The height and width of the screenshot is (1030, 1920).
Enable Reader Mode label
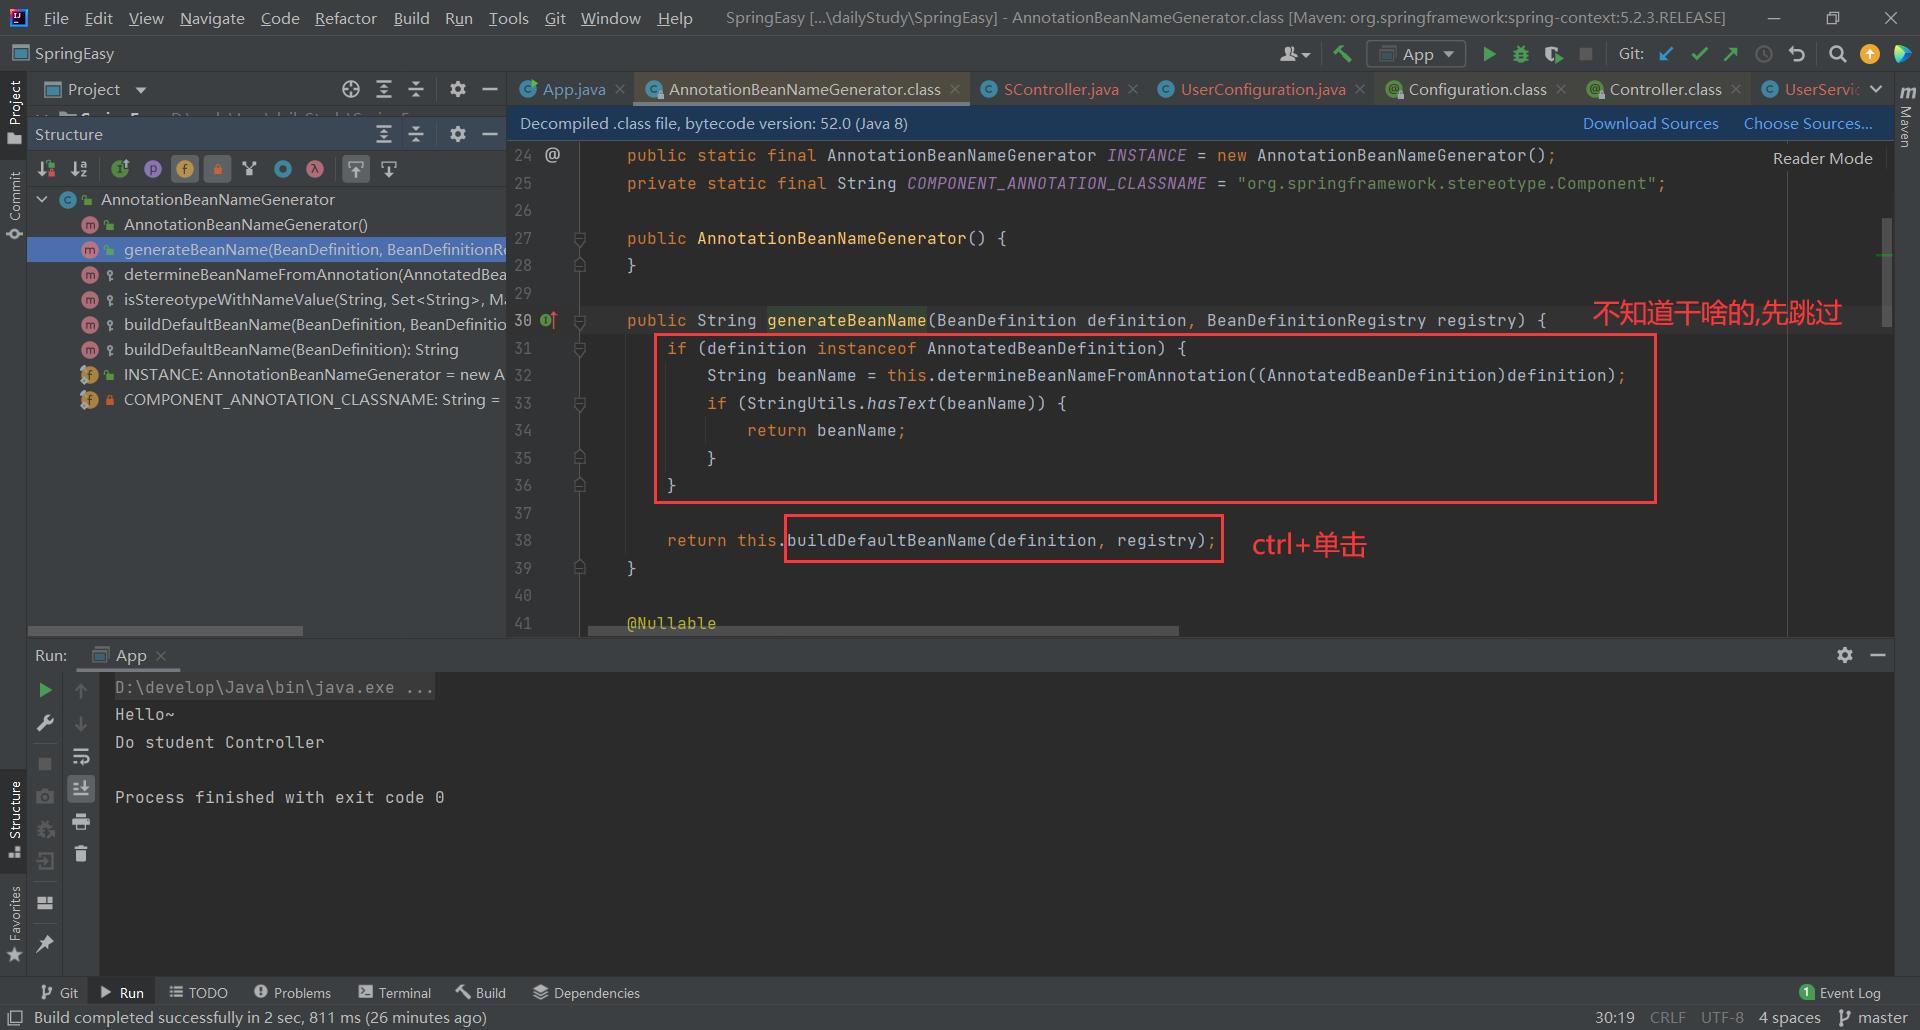(1822, 158)
